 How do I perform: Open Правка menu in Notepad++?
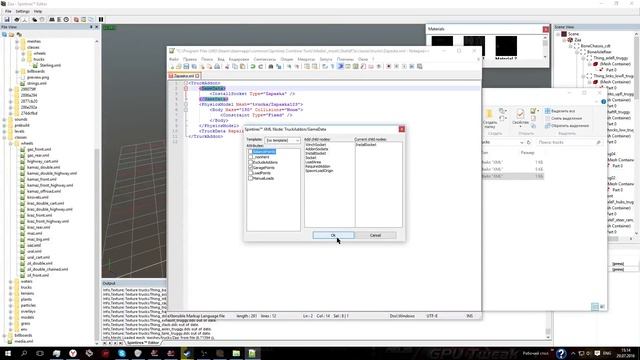coord(190,60)
